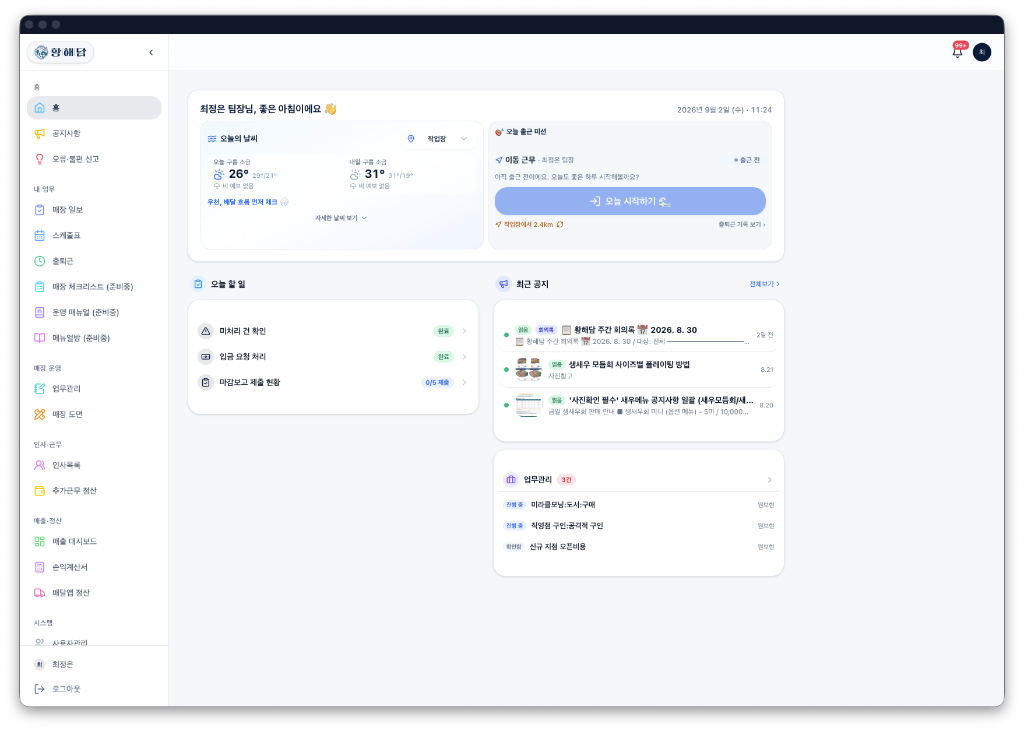Click the 최정은 profile entry in sidebar

[94, 664]
